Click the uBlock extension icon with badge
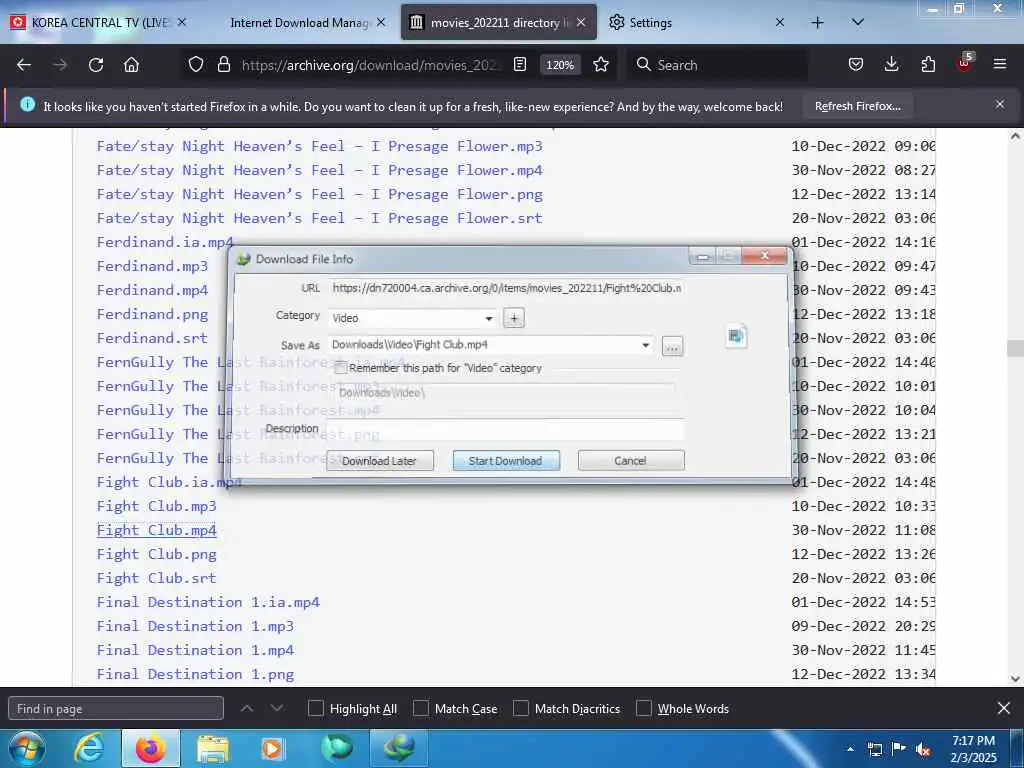 (965, 63)
